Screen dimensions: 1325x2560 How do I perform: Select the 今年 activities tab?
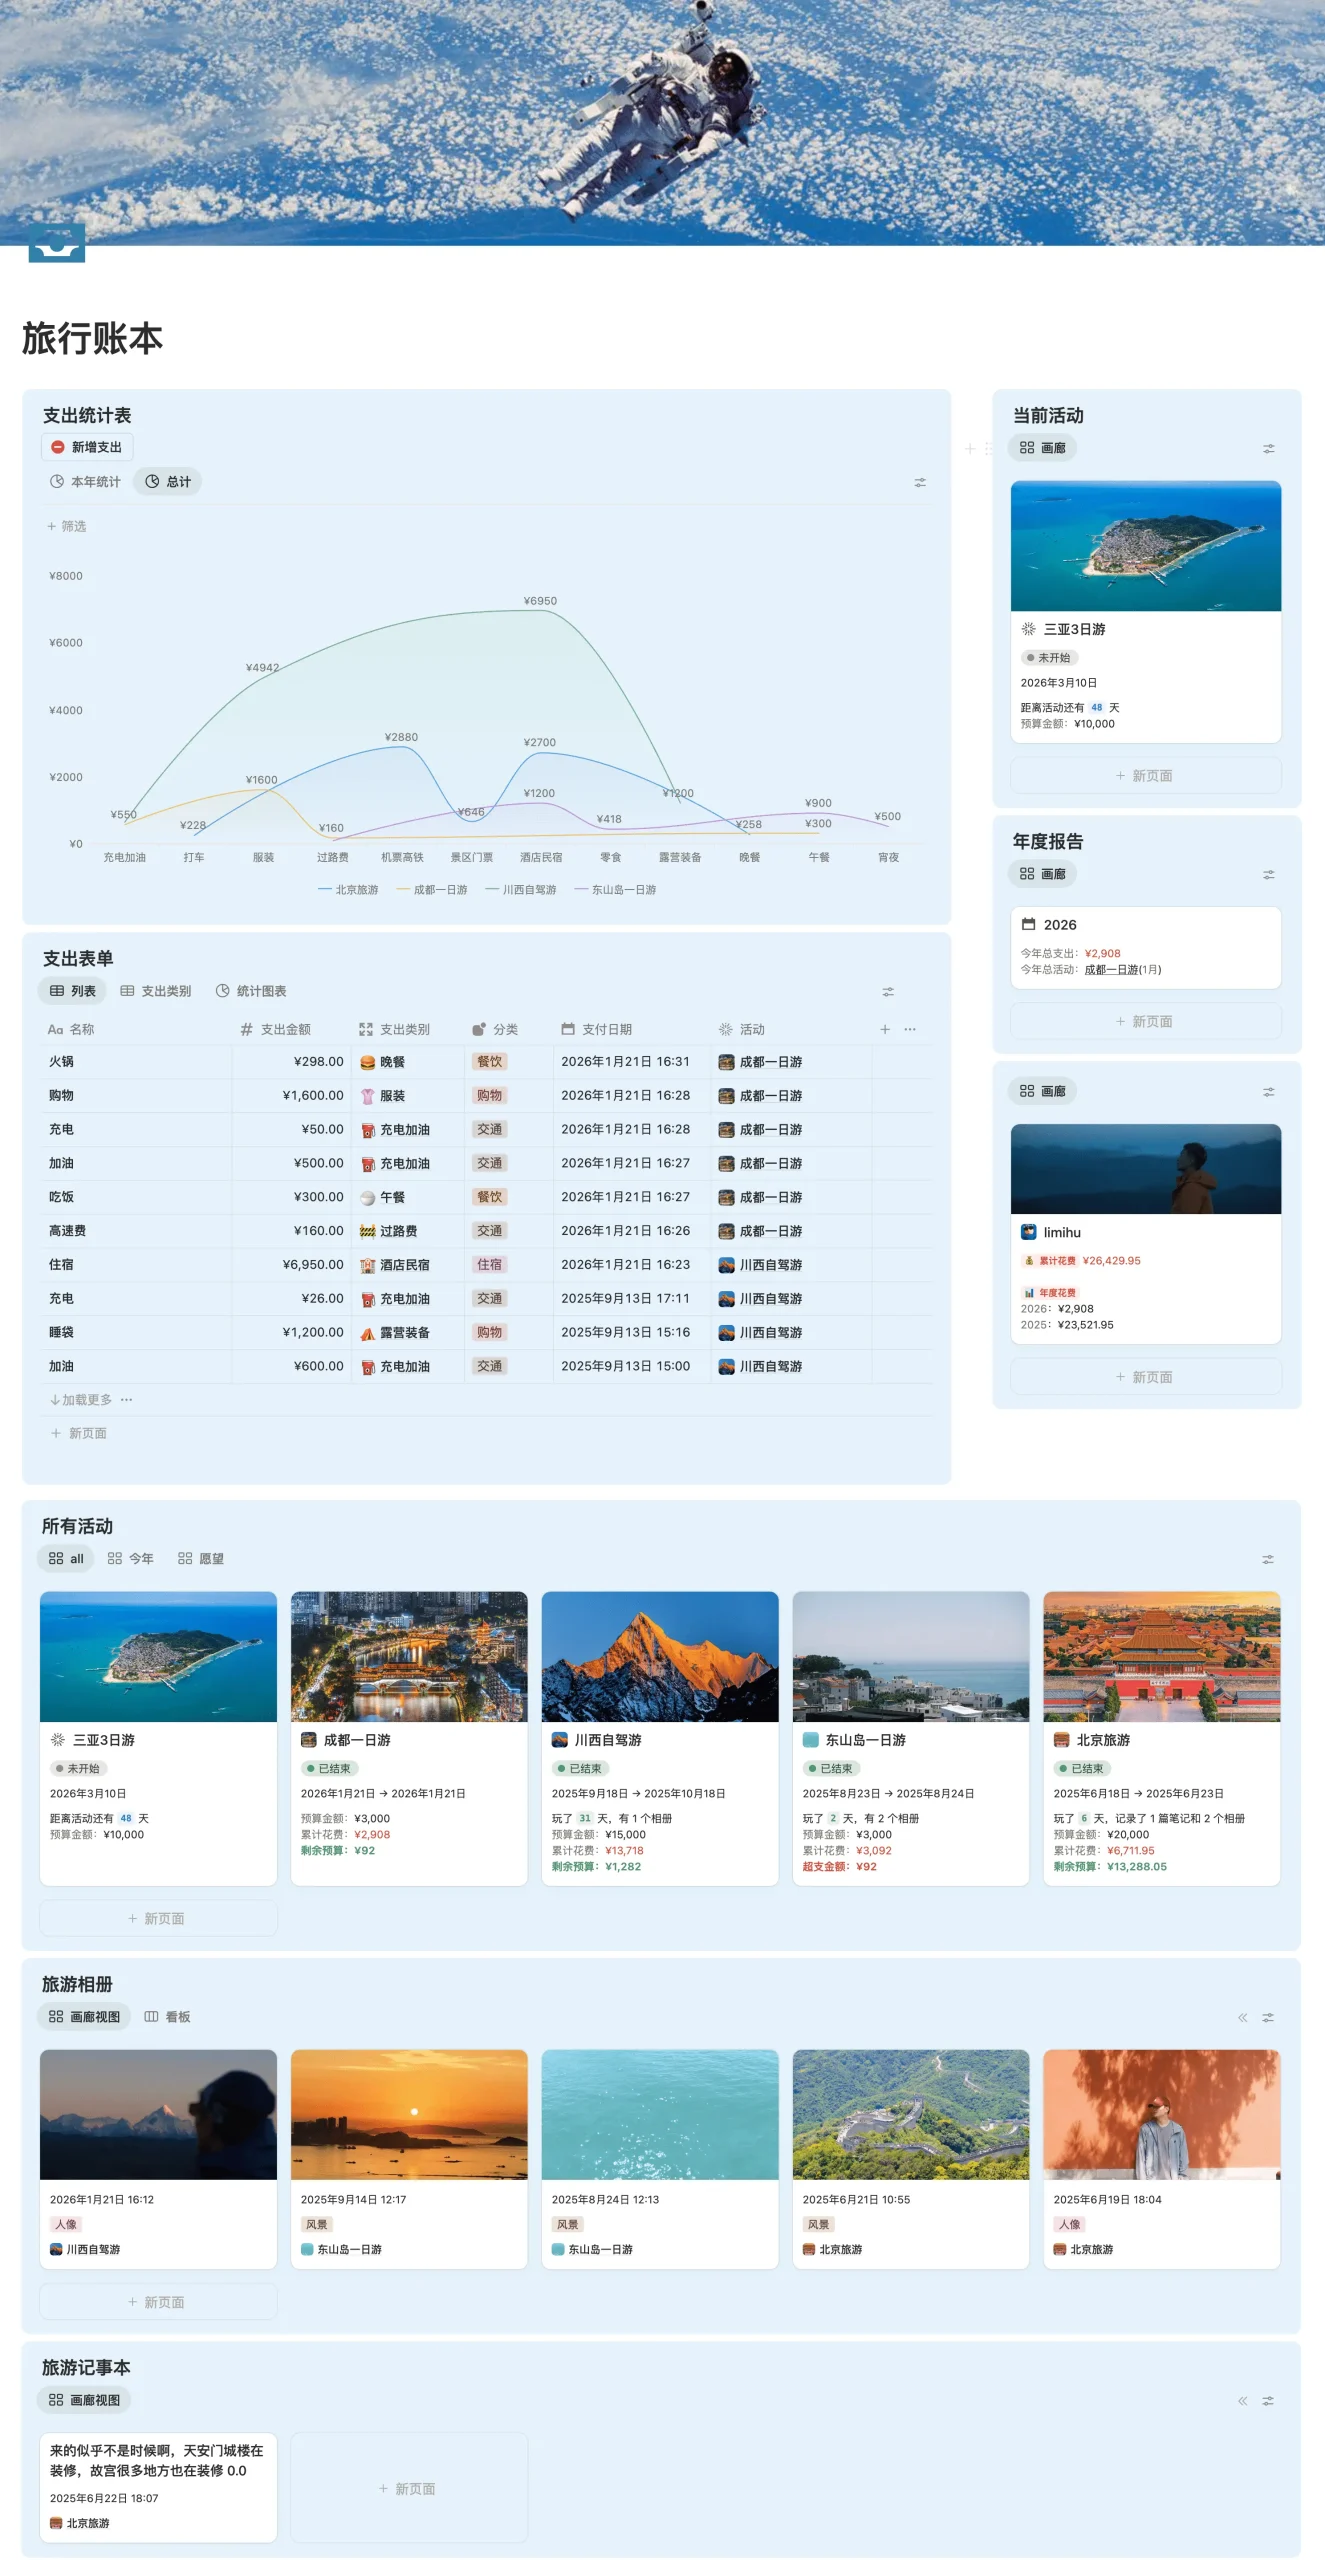[x=131, y=1558]
